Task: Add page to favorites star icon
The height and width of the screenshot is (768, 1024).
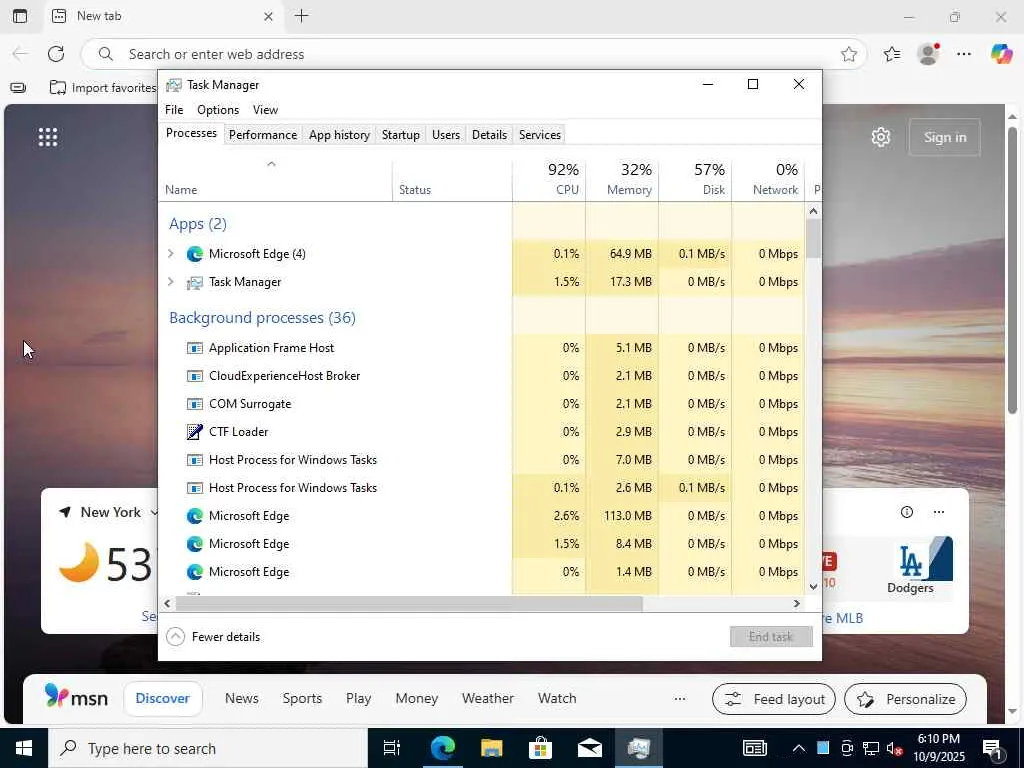Action: point(849,54)
